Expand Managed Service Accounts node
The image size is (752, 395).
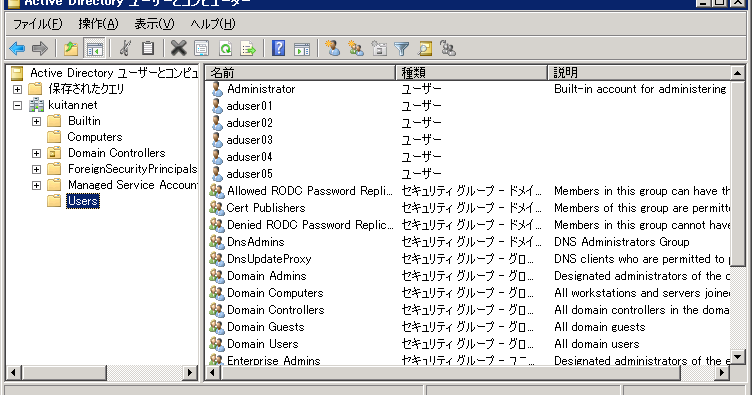pos(36,185)
